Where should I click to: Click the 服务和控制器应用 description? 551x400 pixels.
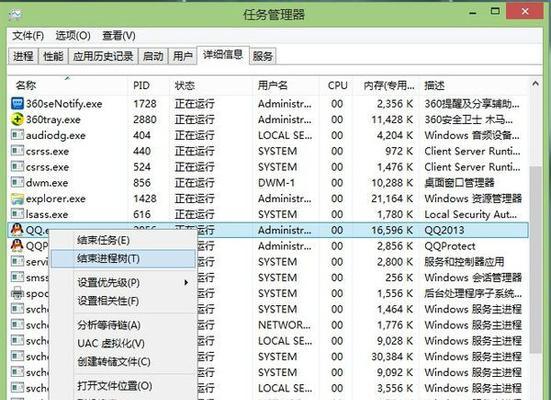pyautogui.click(x=464, y=262)
